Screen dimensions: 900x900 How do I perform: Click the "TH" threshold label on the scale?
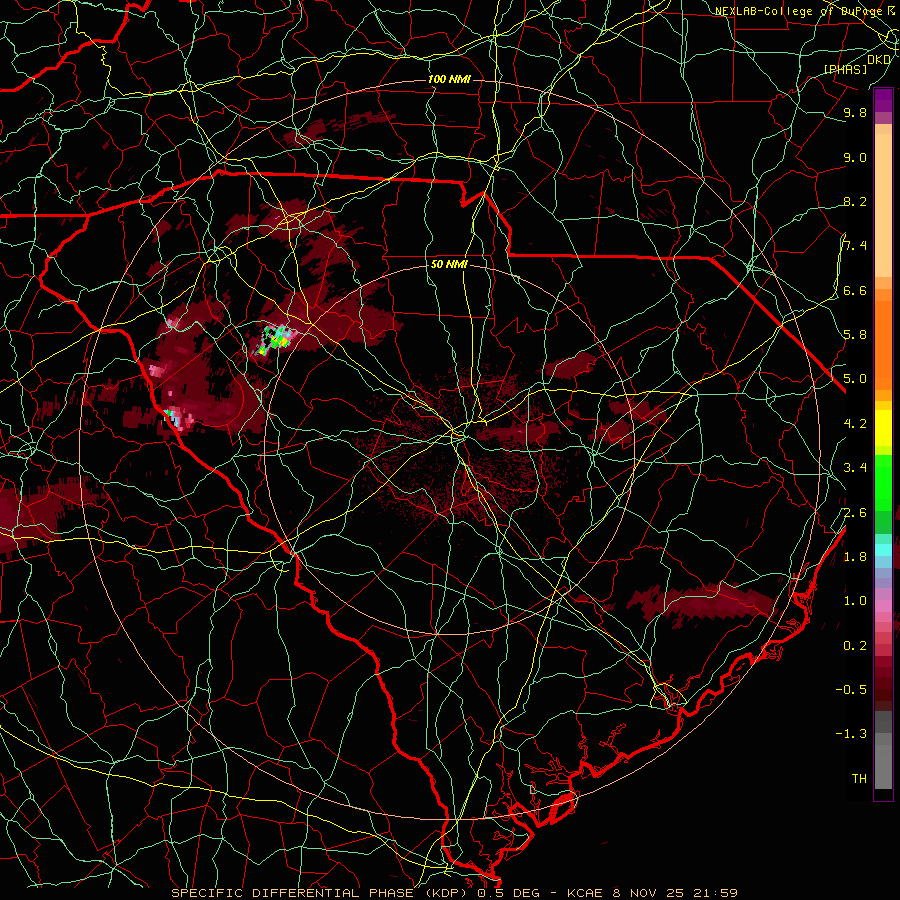859,778
